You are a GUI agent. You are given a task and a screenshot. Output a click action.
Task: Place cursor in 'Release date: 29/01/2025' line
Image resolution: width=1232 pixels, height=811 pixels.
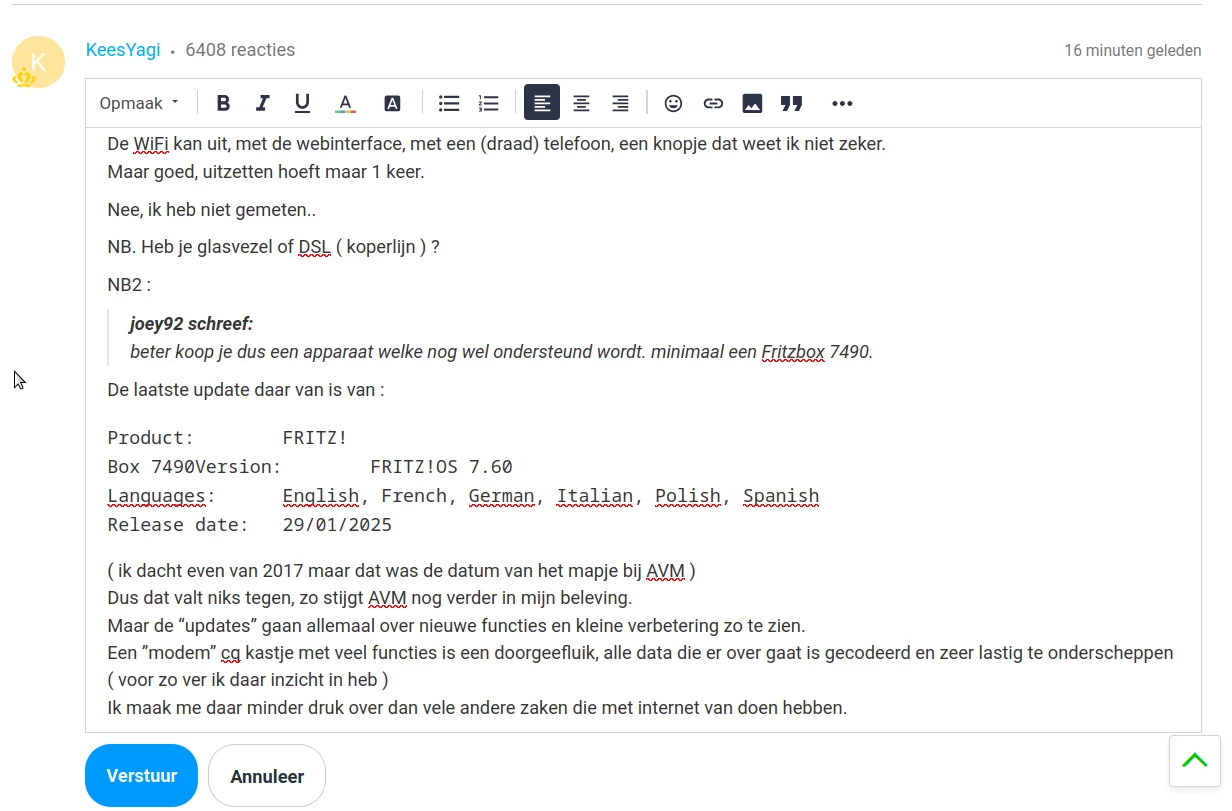(x=250, y=525)
